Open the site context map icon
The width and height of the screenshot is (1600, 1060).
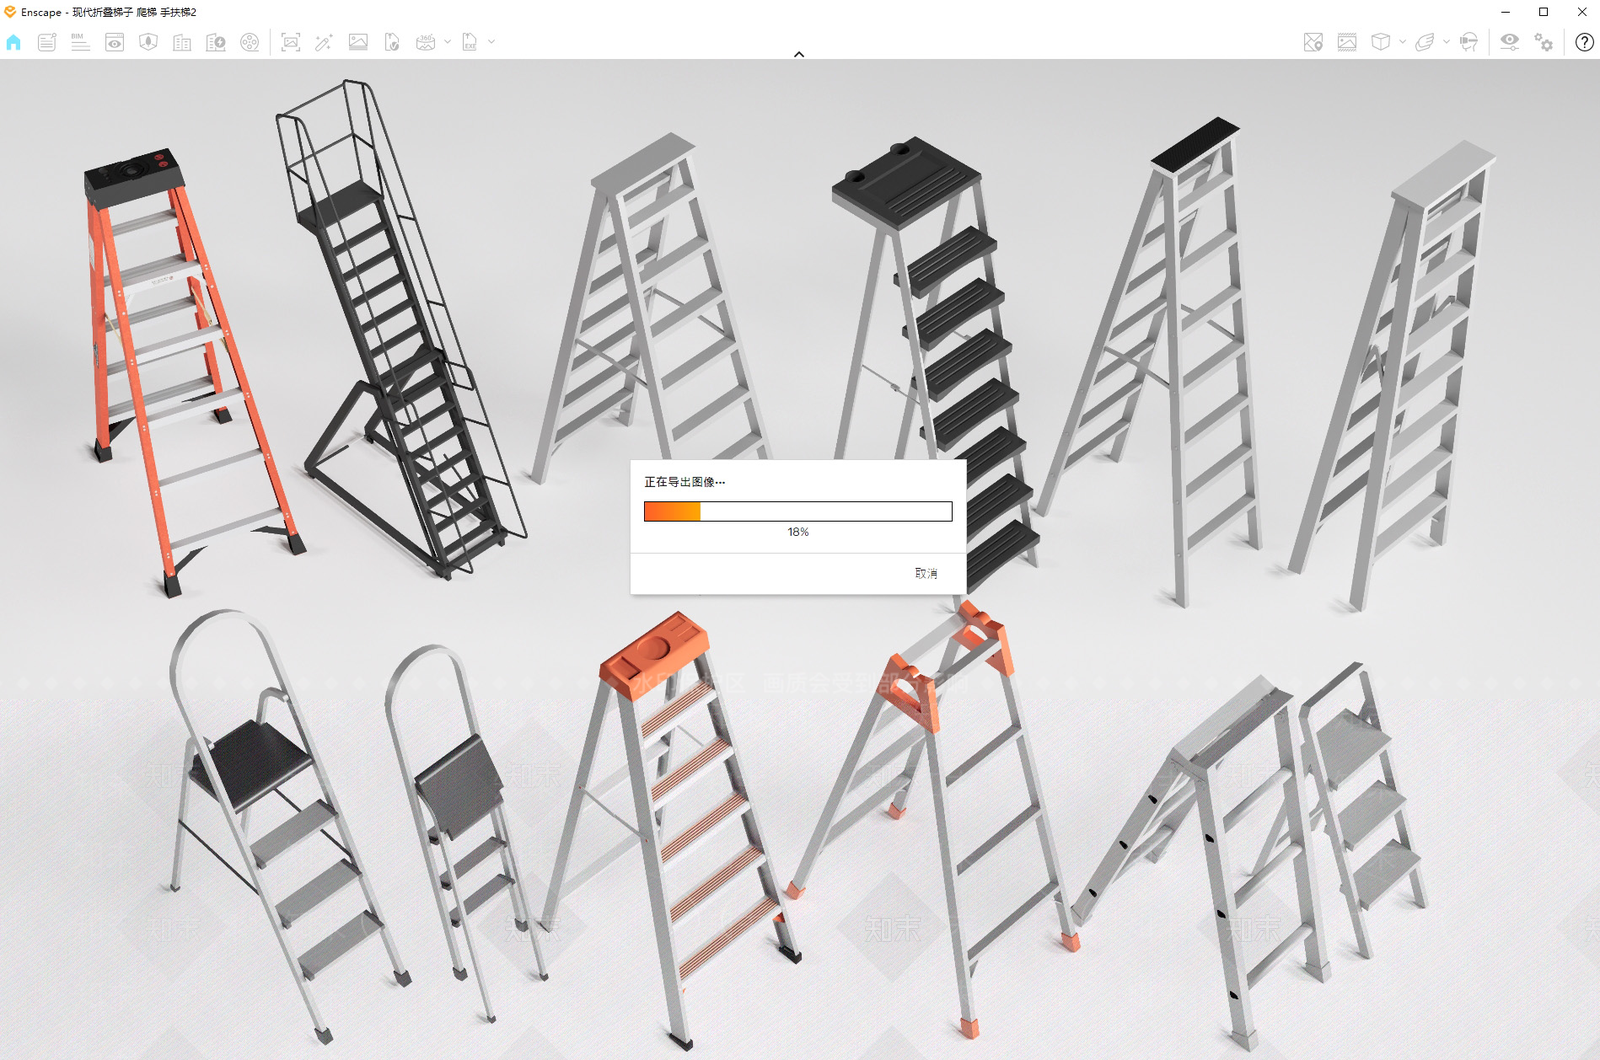pyautogui.click(x=1313, y=42)
